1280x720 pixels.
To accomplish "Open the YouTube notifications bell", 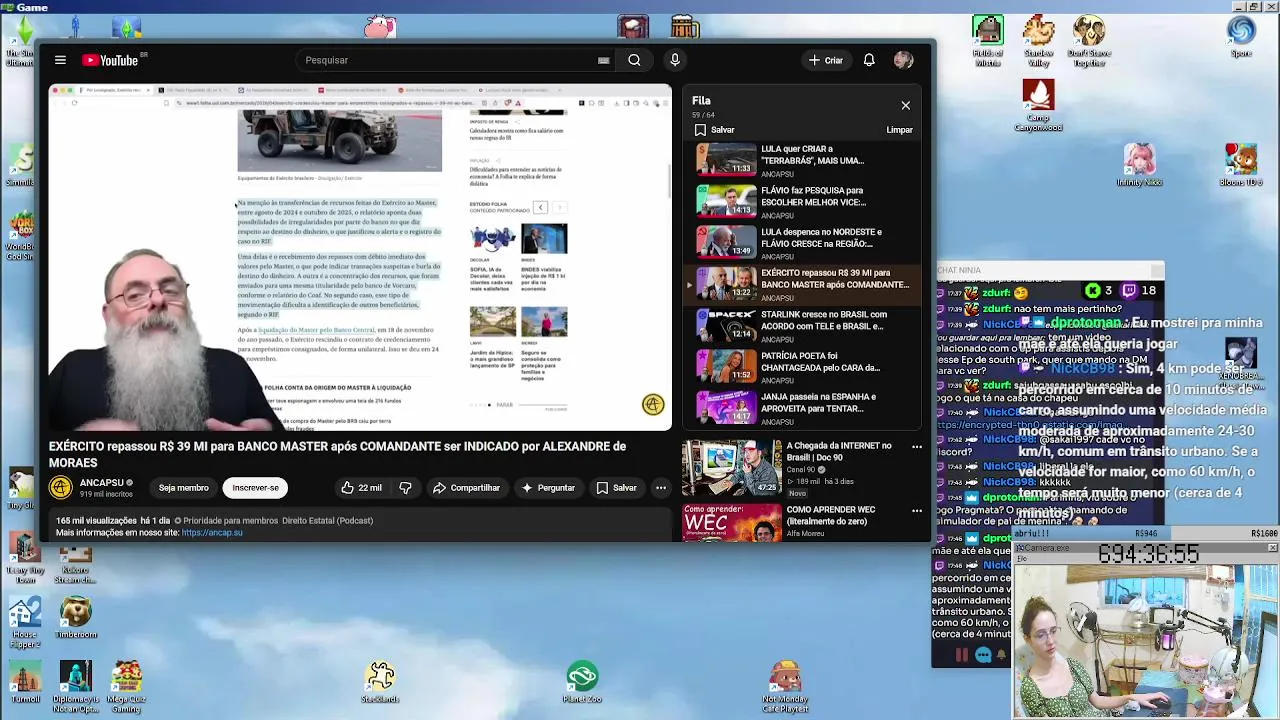I will point(869,60).
